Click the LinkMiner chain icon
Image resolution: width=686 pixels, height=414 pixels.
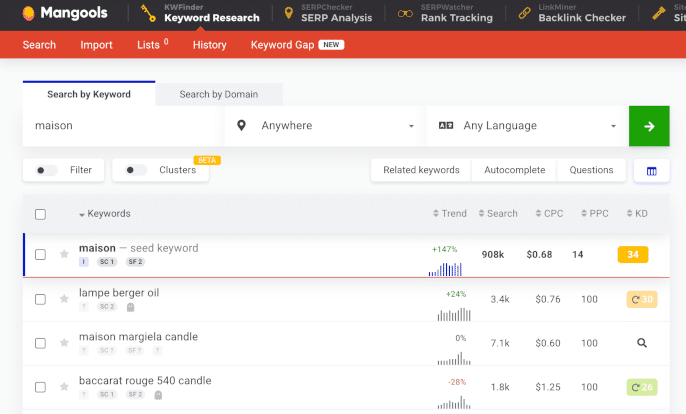pyautogui.click(x=524, y=13)
